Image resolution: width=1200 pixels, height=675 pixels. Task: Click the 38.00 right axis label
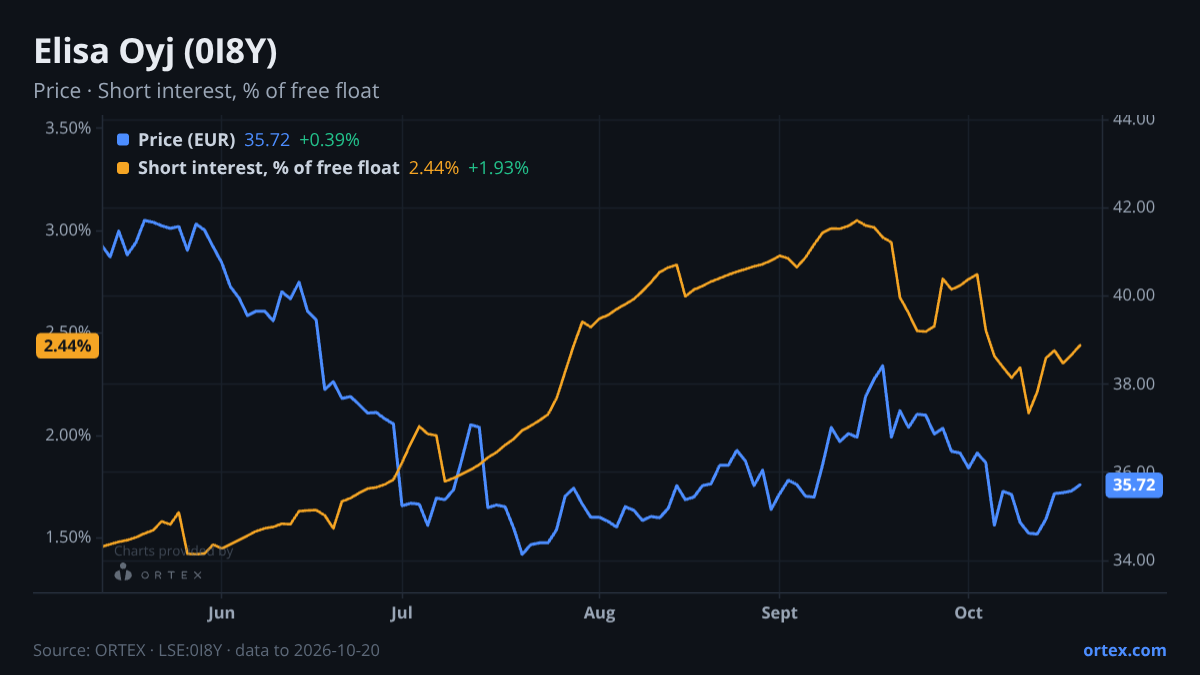[x=1134, y=384]
